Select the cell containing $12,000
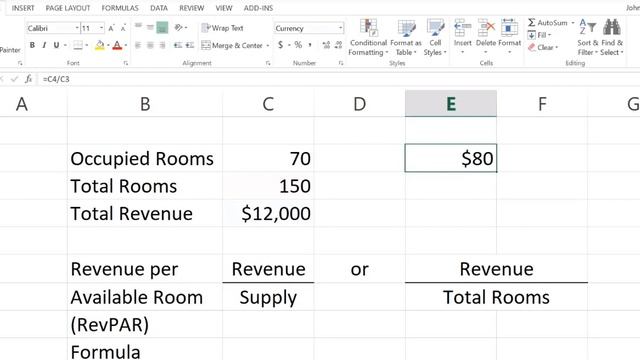The width and height of the screenshot is (640, 360). point(268,213)
